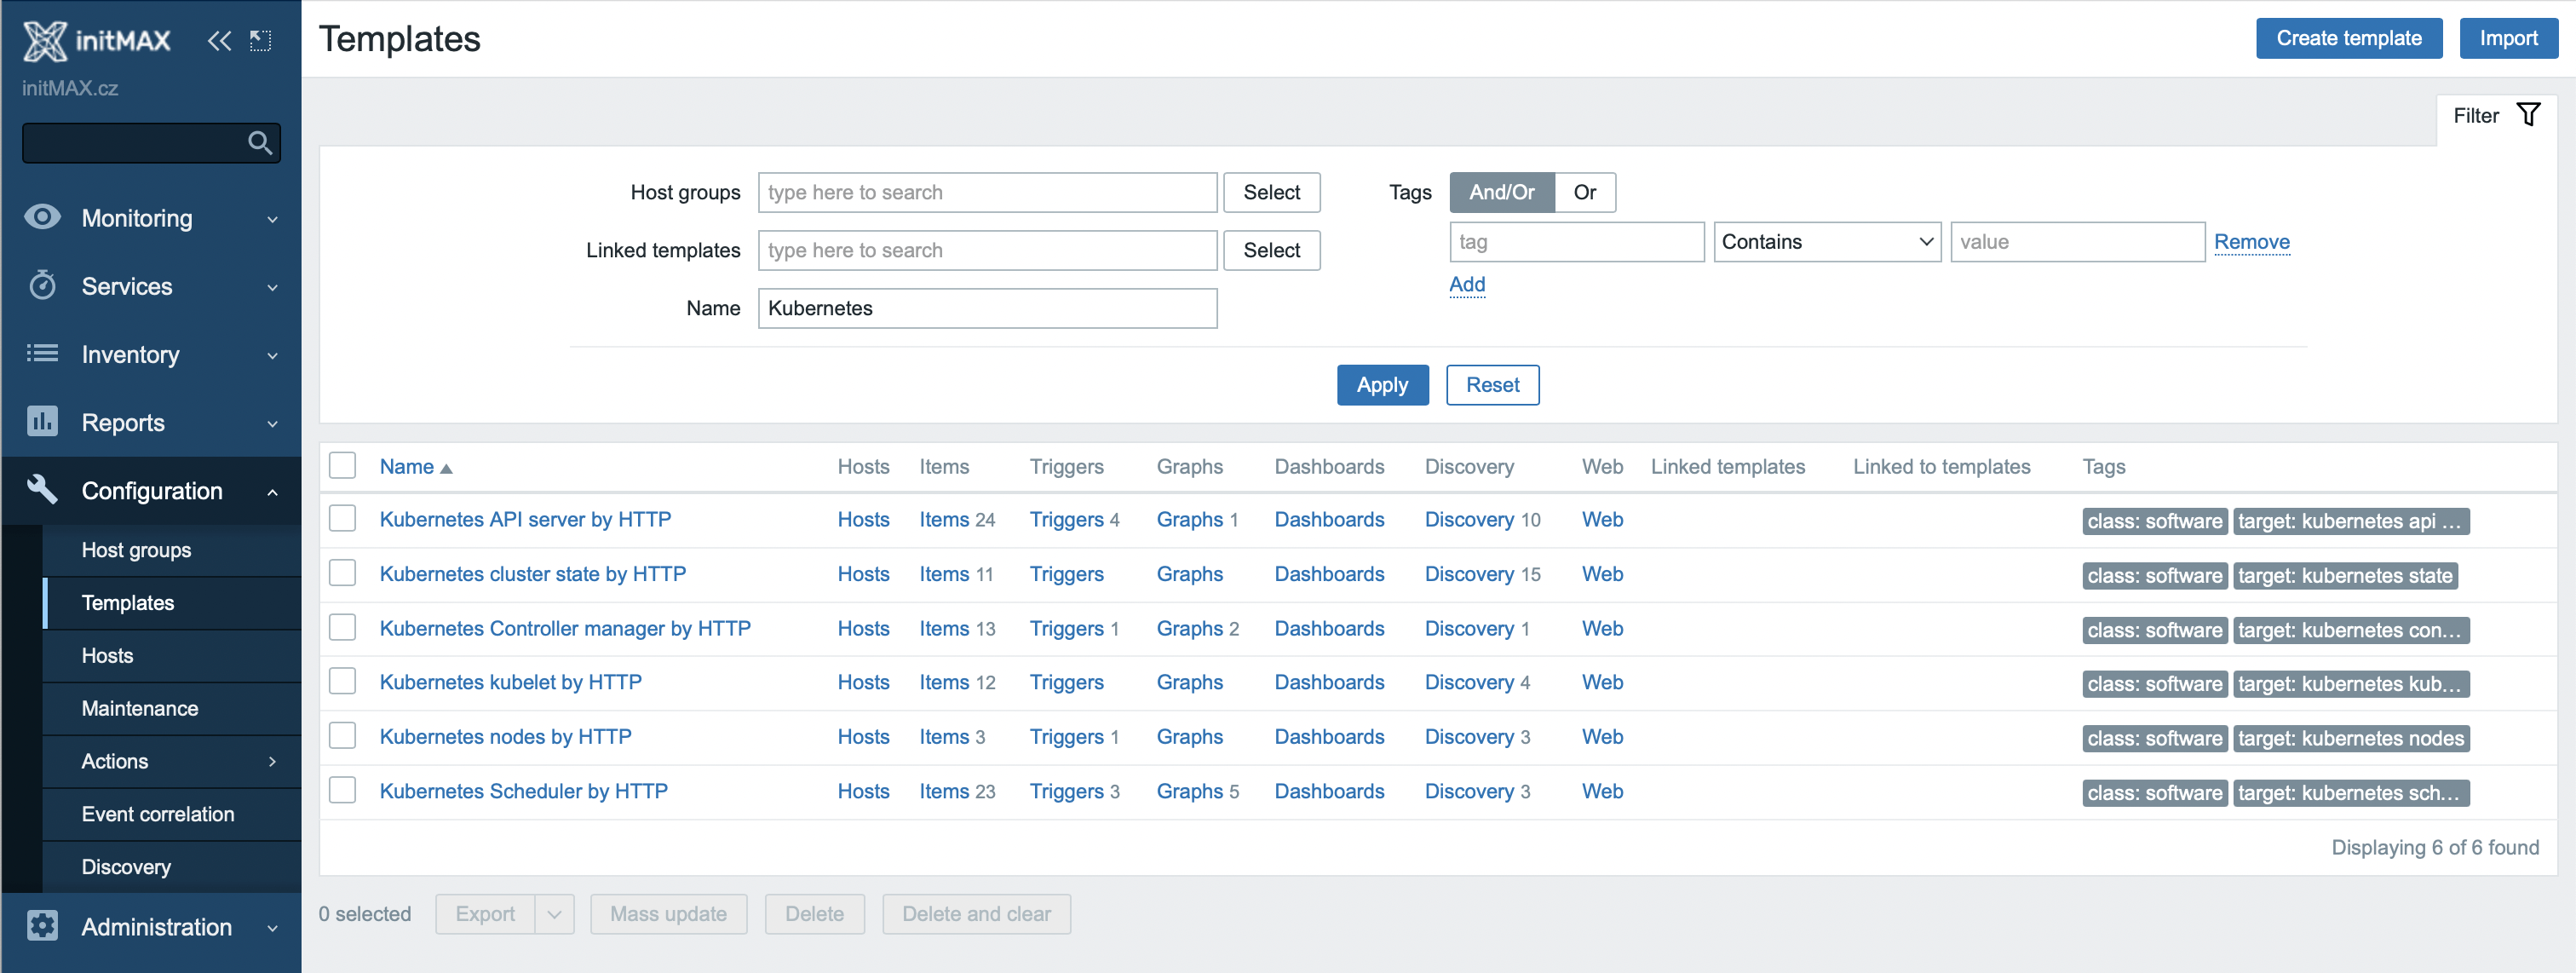The height and width of the screenshot is (973, 2576).
Task: Expand the Monitoring menu chevron
Action: pos(272,219)
